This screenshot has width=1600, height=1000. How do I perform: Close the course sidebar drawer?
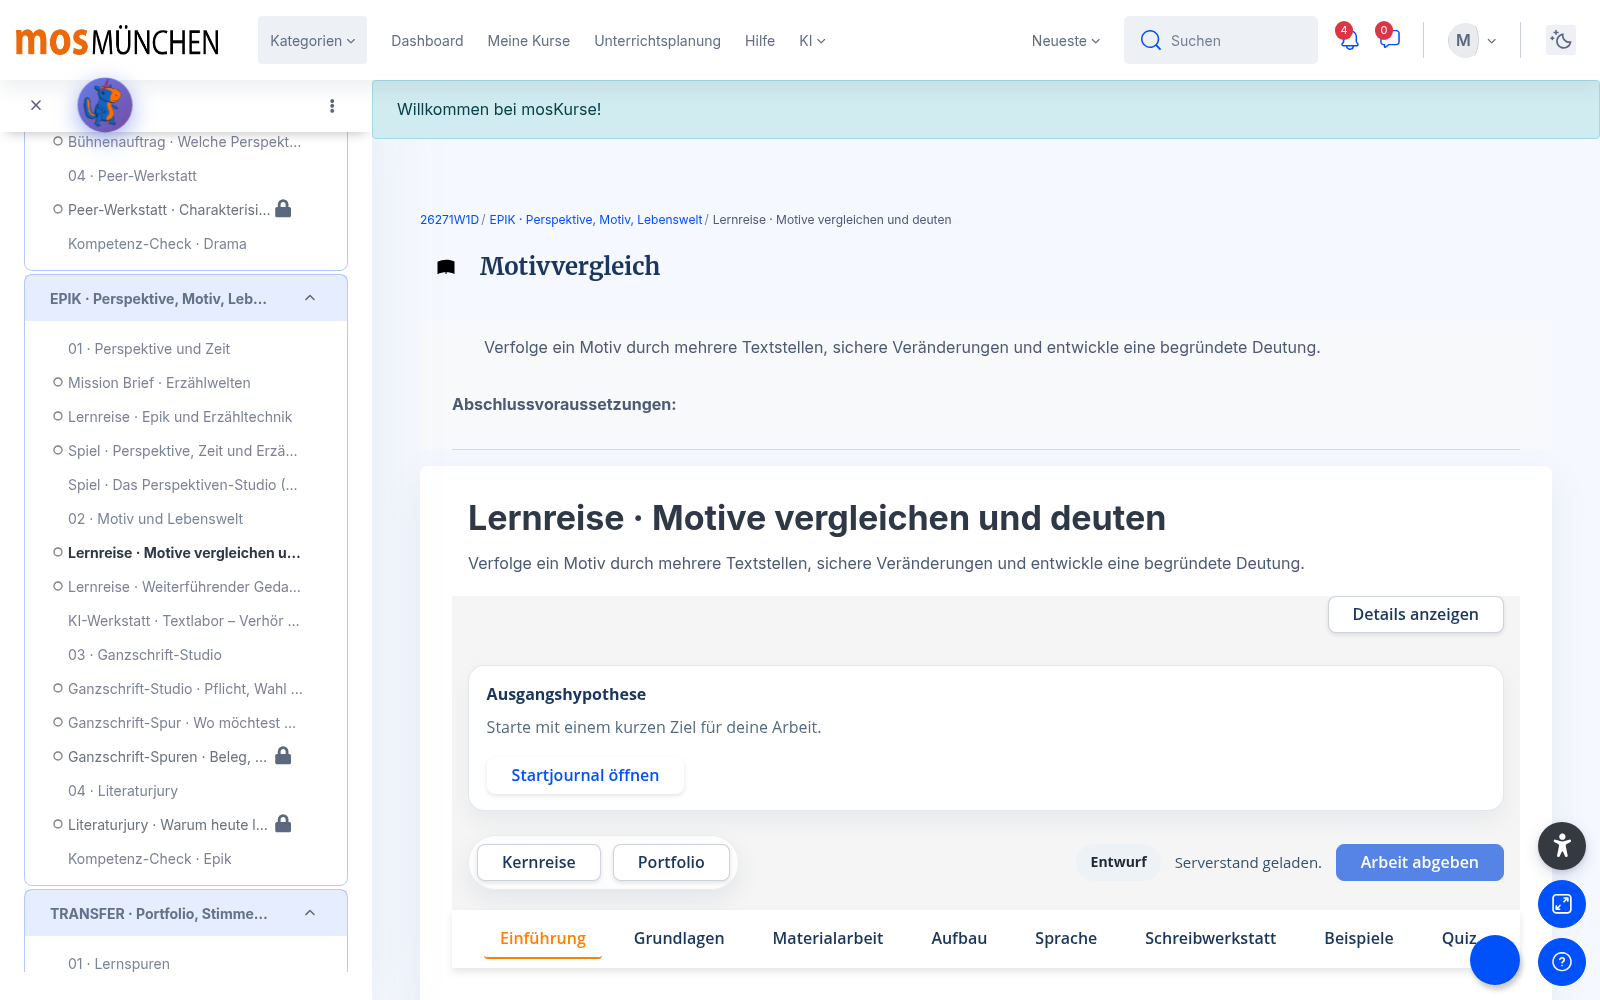click(36, 105)
